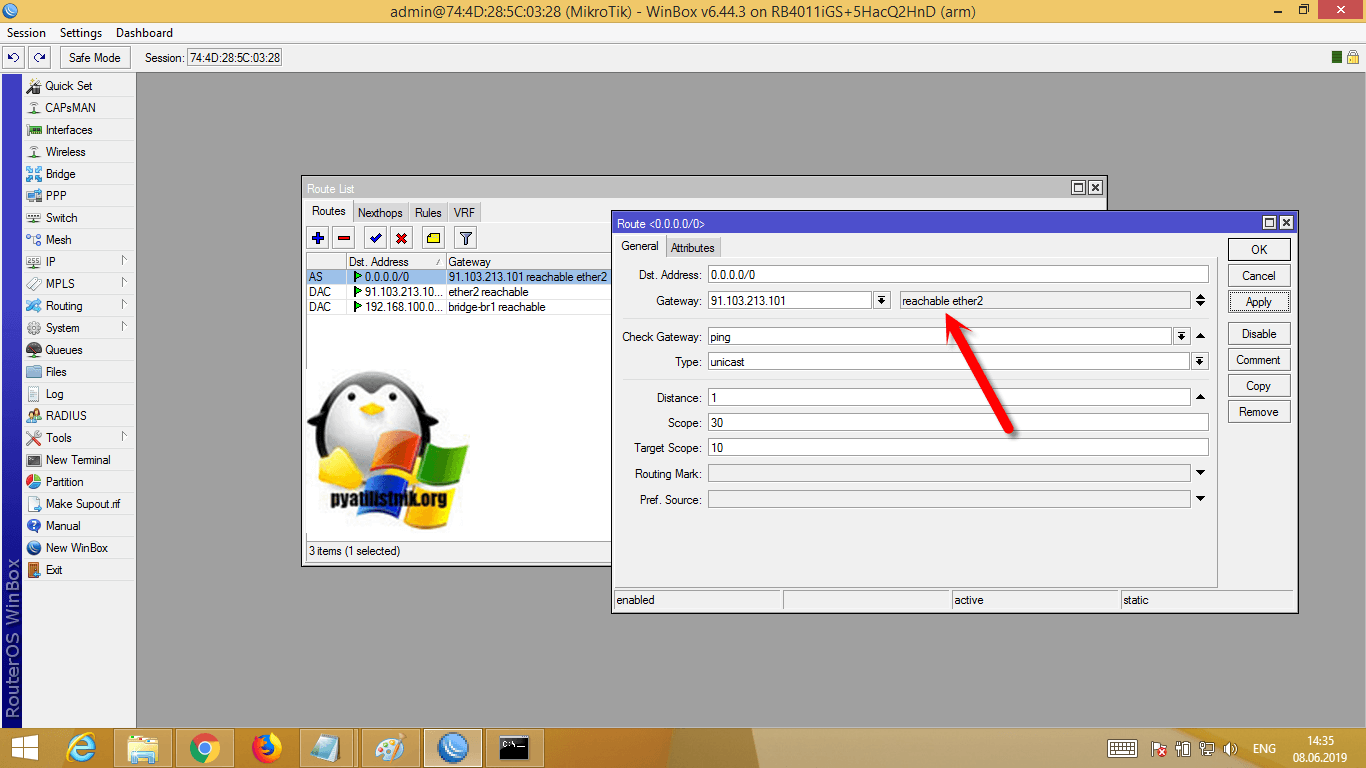The image size is (1366, 768).
Task: Click the red X disable route icon
Action: 401,238
